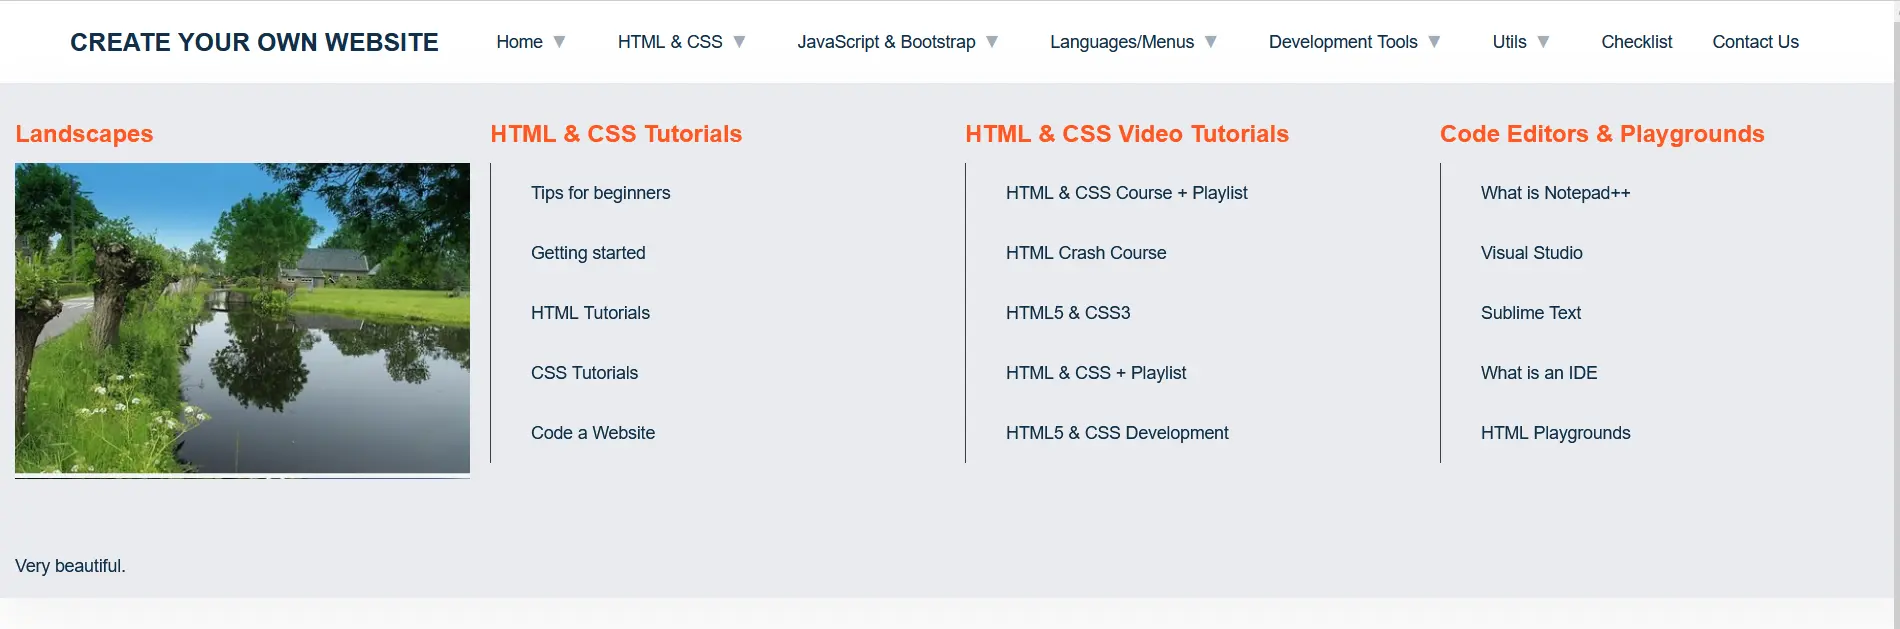Image resolution: width=1900 pixels, height=629 pixels.
Task: Expand the JavaScript & Bootstrap dropdown arrow
Action: tap(992, 42)
